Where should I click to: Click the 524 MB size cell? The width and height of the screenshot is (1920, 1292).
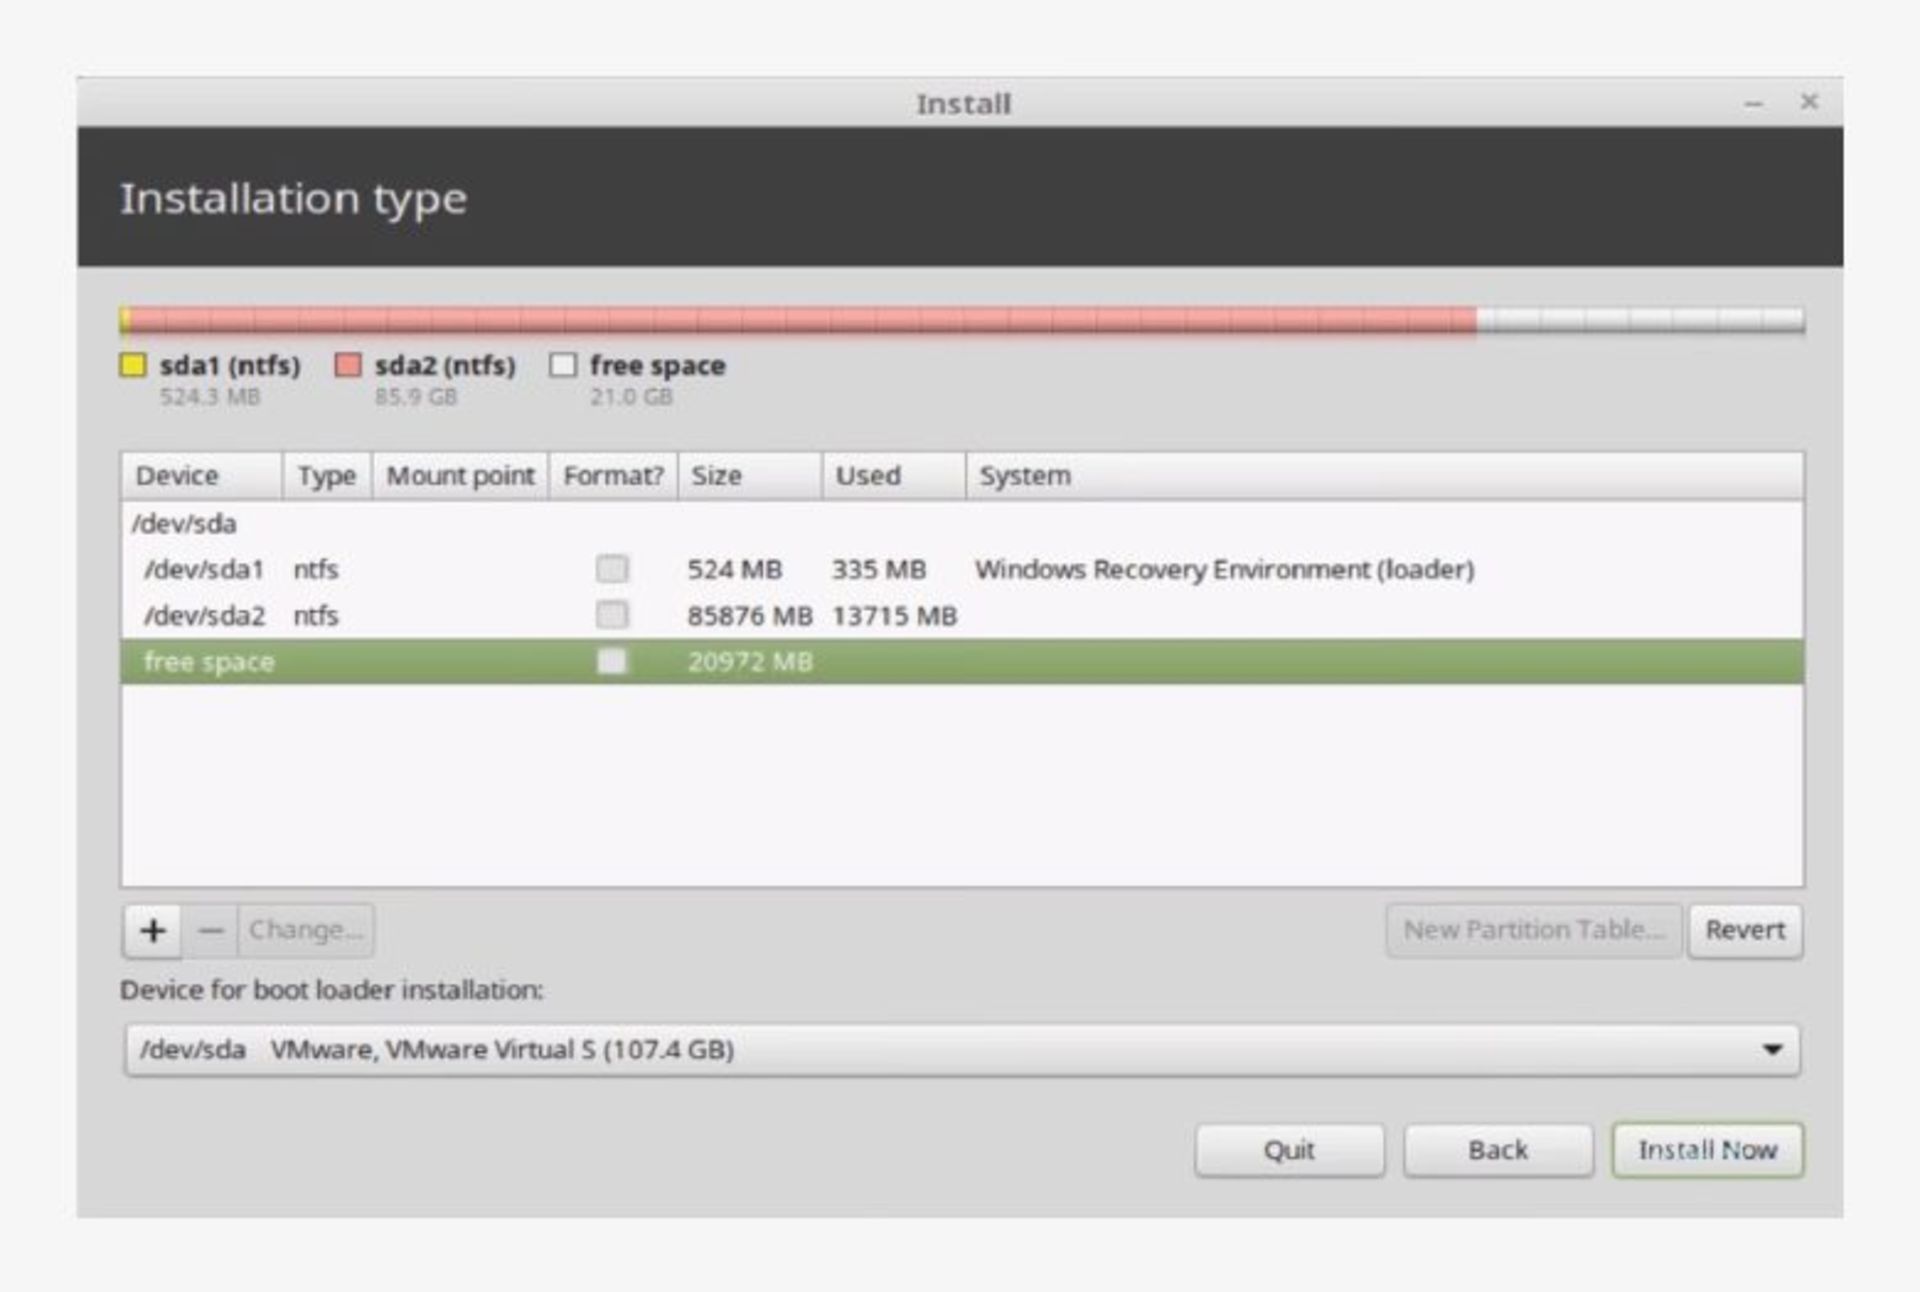(735, 570)
